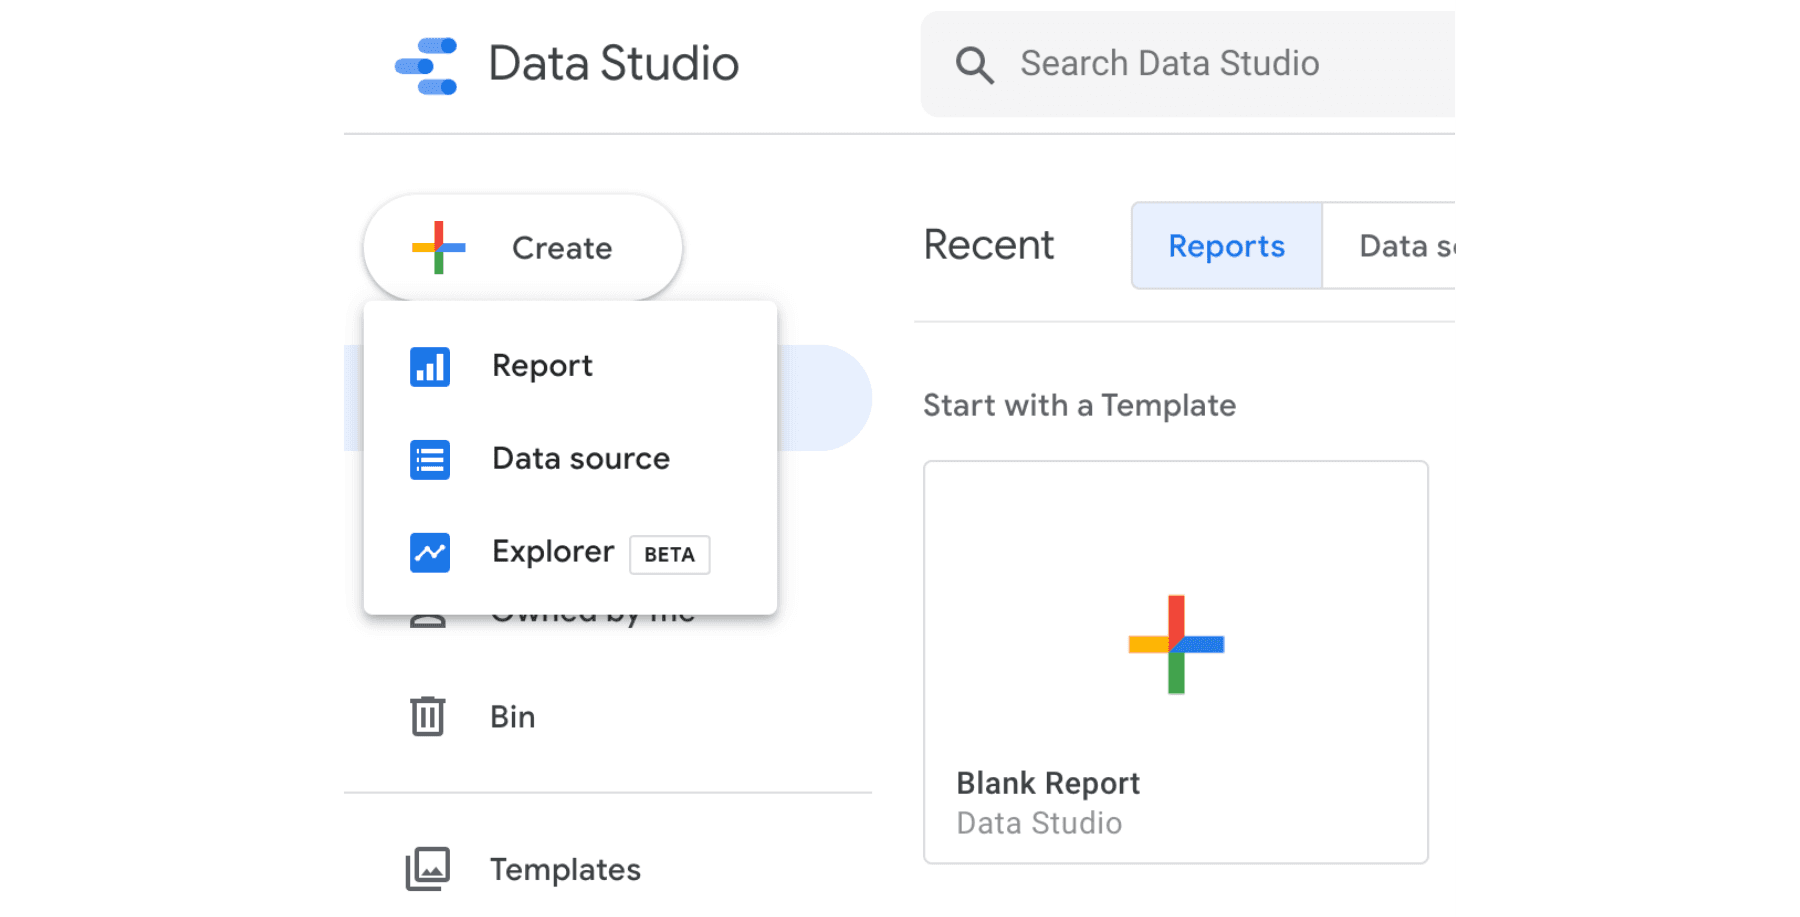
Task: Open the Create button menu
Action: (523, 248)
